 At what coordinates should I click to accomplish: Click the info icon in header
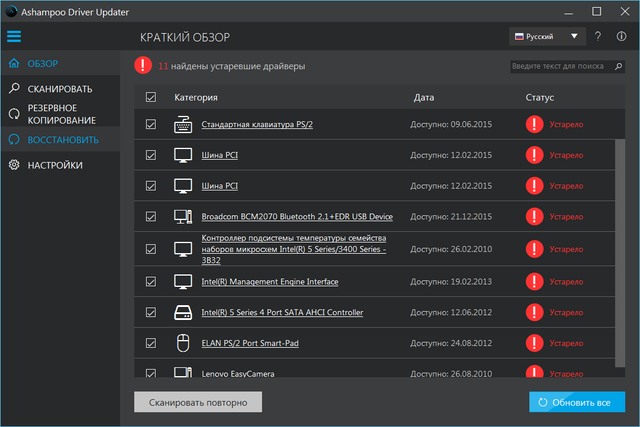pos(623,37)
